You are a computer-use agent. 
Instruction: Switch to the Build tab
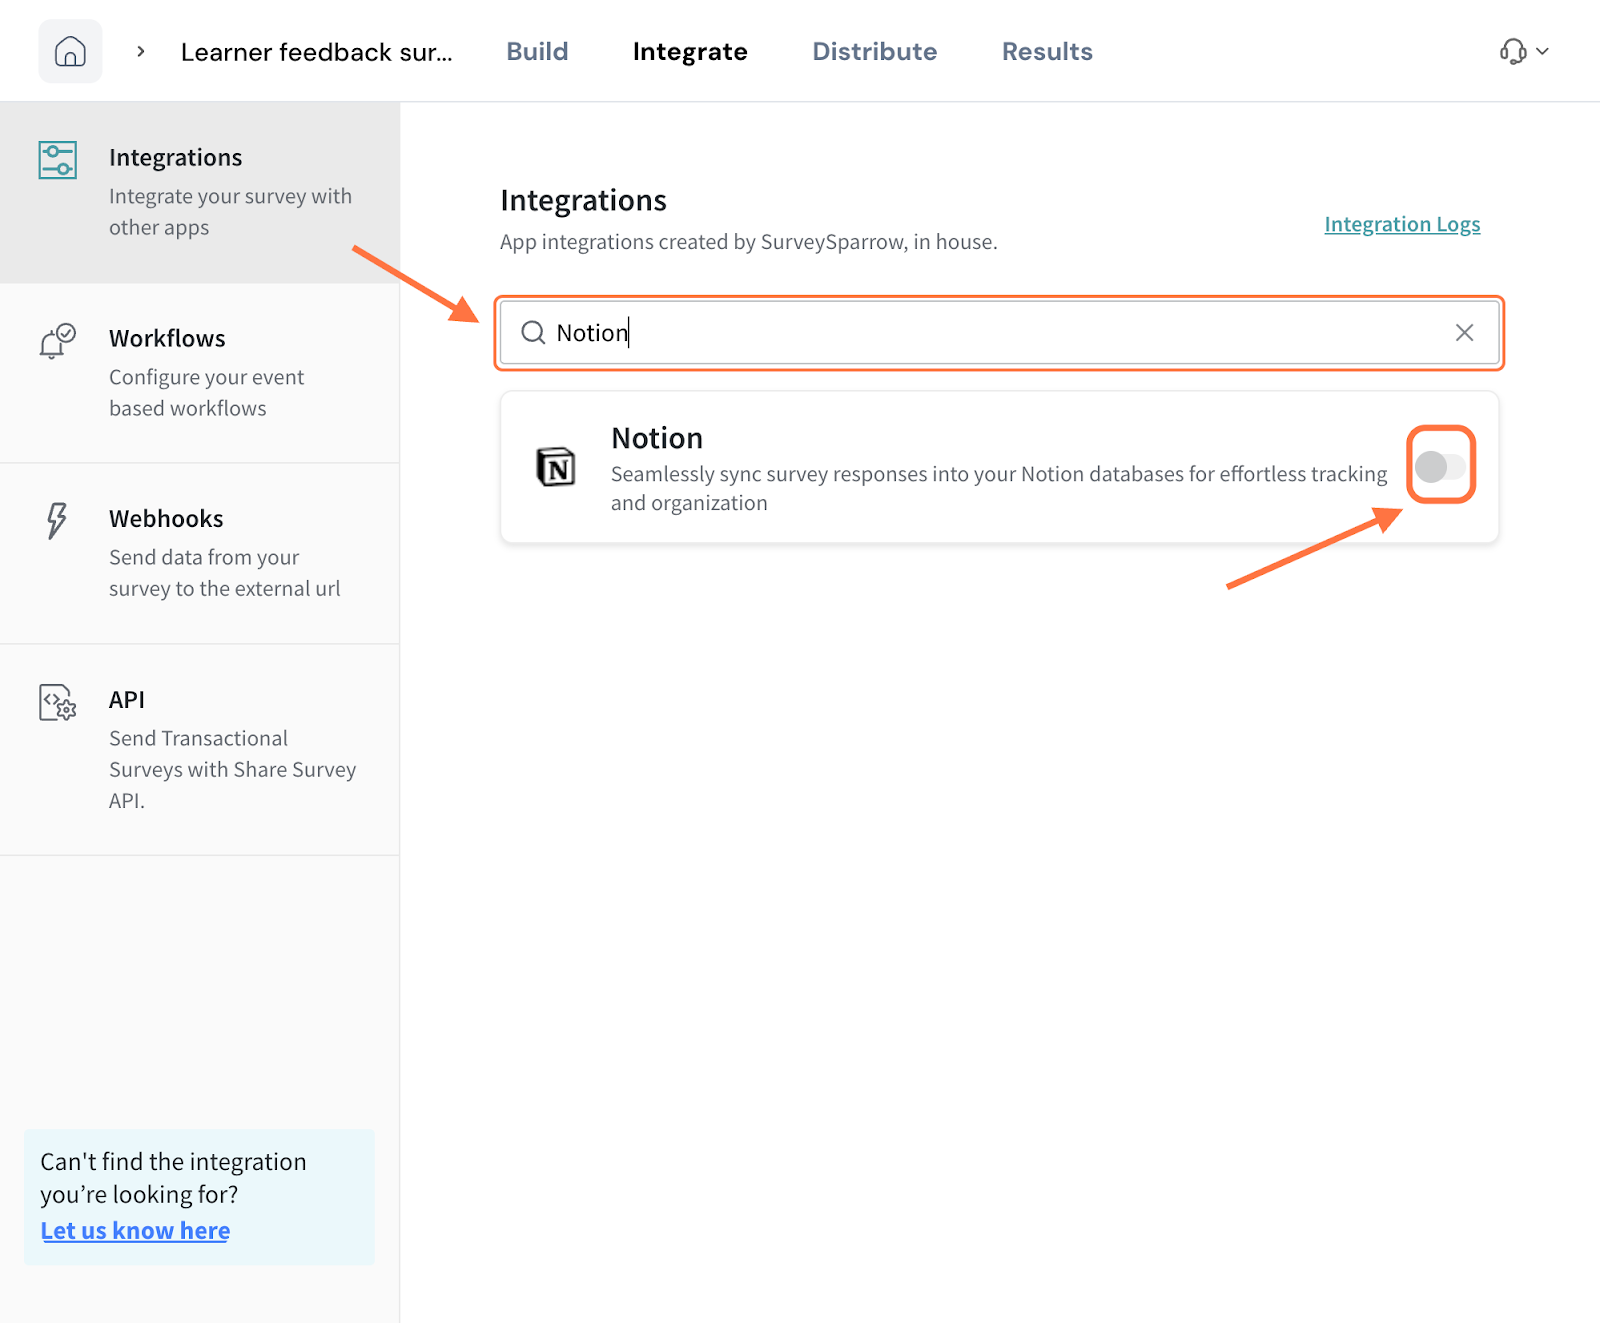(x=537, y=51)
